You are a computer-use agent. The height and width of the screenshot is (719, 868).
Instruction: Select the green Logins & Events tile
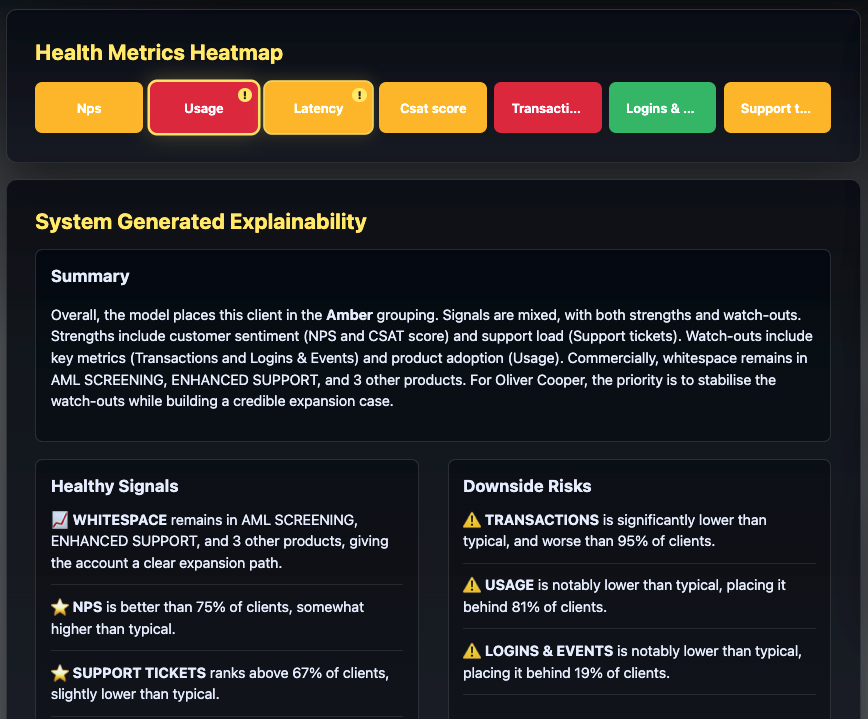coord(662,107)
